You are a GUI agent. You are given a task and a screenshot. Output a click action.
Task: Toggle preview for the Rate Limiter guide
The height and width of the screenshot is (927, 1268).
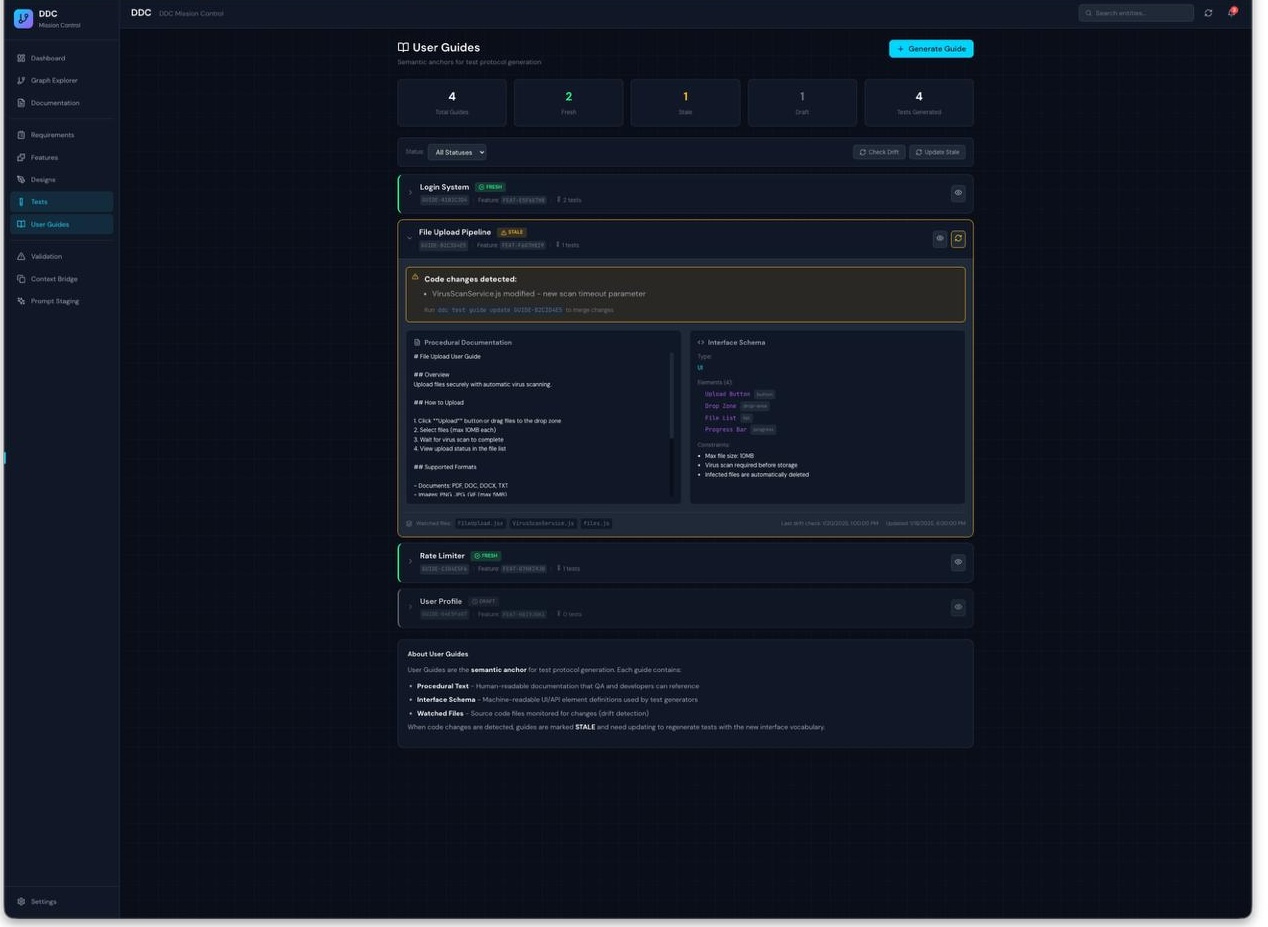click(957, 561)
